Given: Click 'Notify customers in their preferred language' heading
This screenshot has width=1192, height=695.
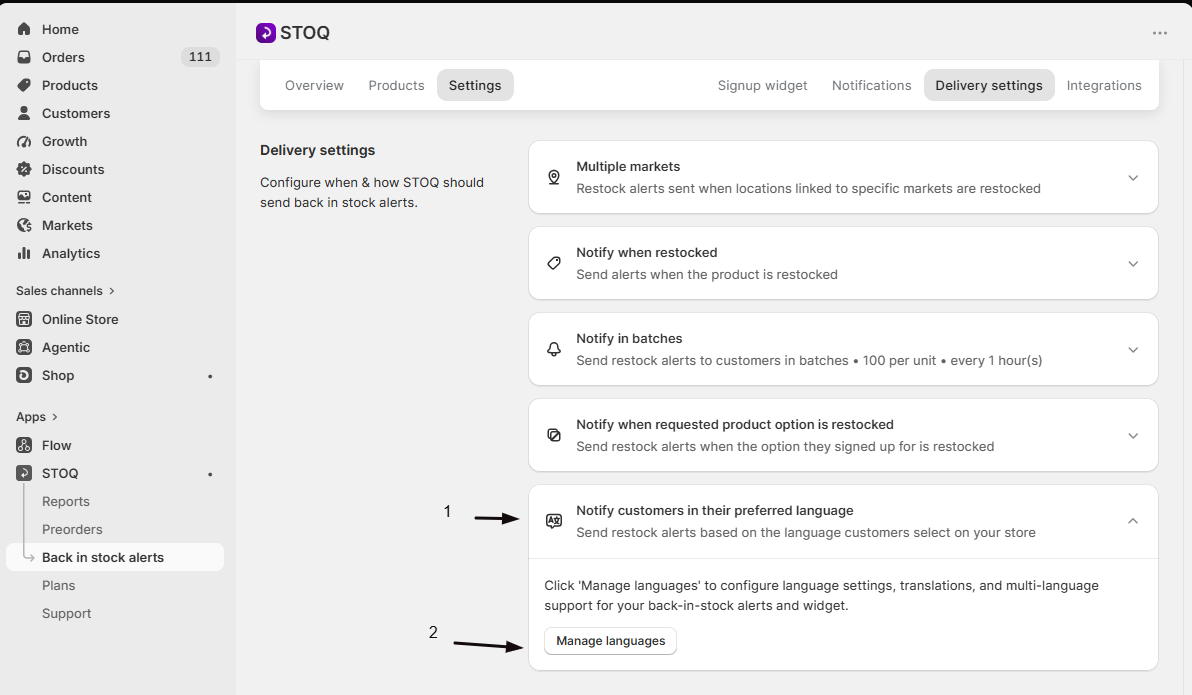Looking at the screenshot, I should tap(715, 510).
